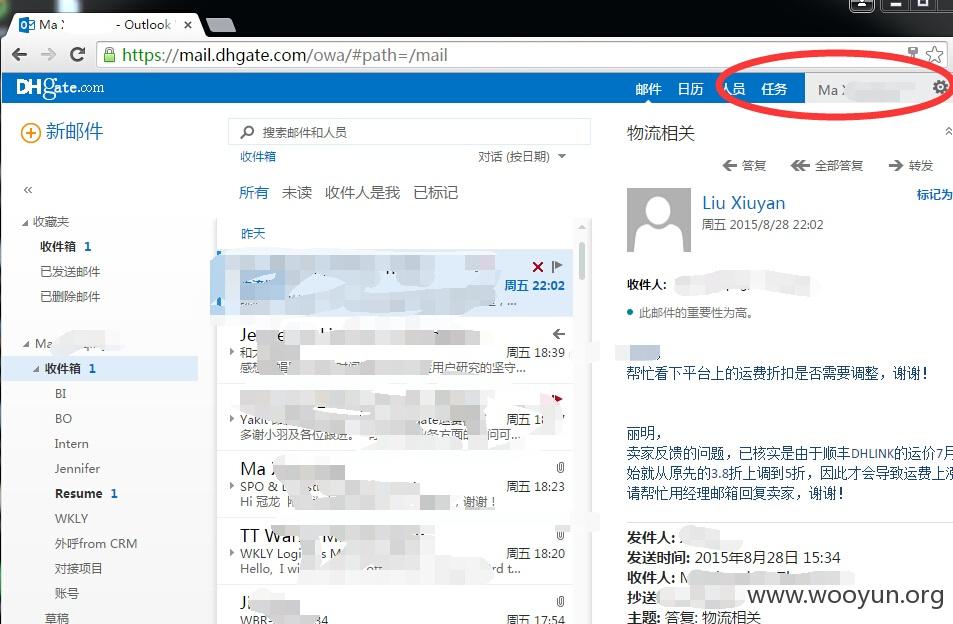Expand the Jennifer 18:39 conversation thread
This screenshot has width=953, height=624.
[x=232, y=351]
